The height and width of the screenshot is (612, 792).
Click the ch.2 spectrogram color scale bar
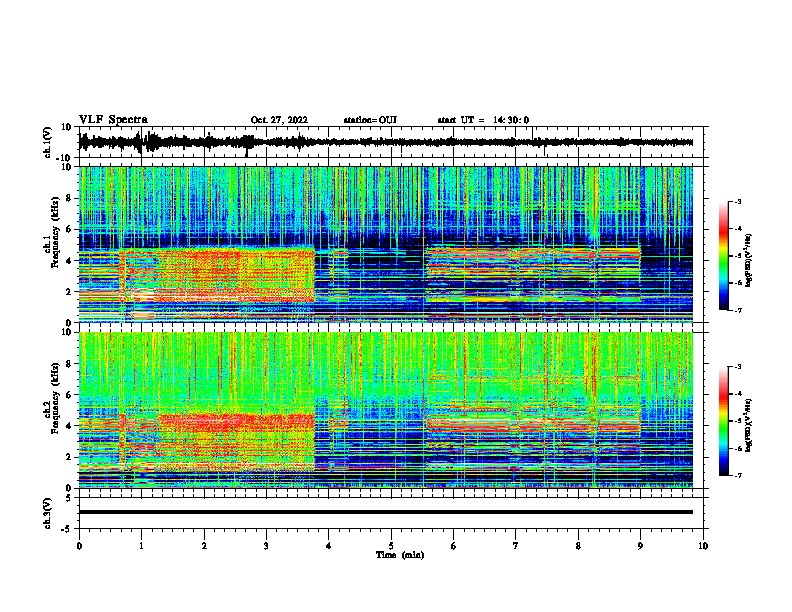pyautogui.click(x=723, y=421)
